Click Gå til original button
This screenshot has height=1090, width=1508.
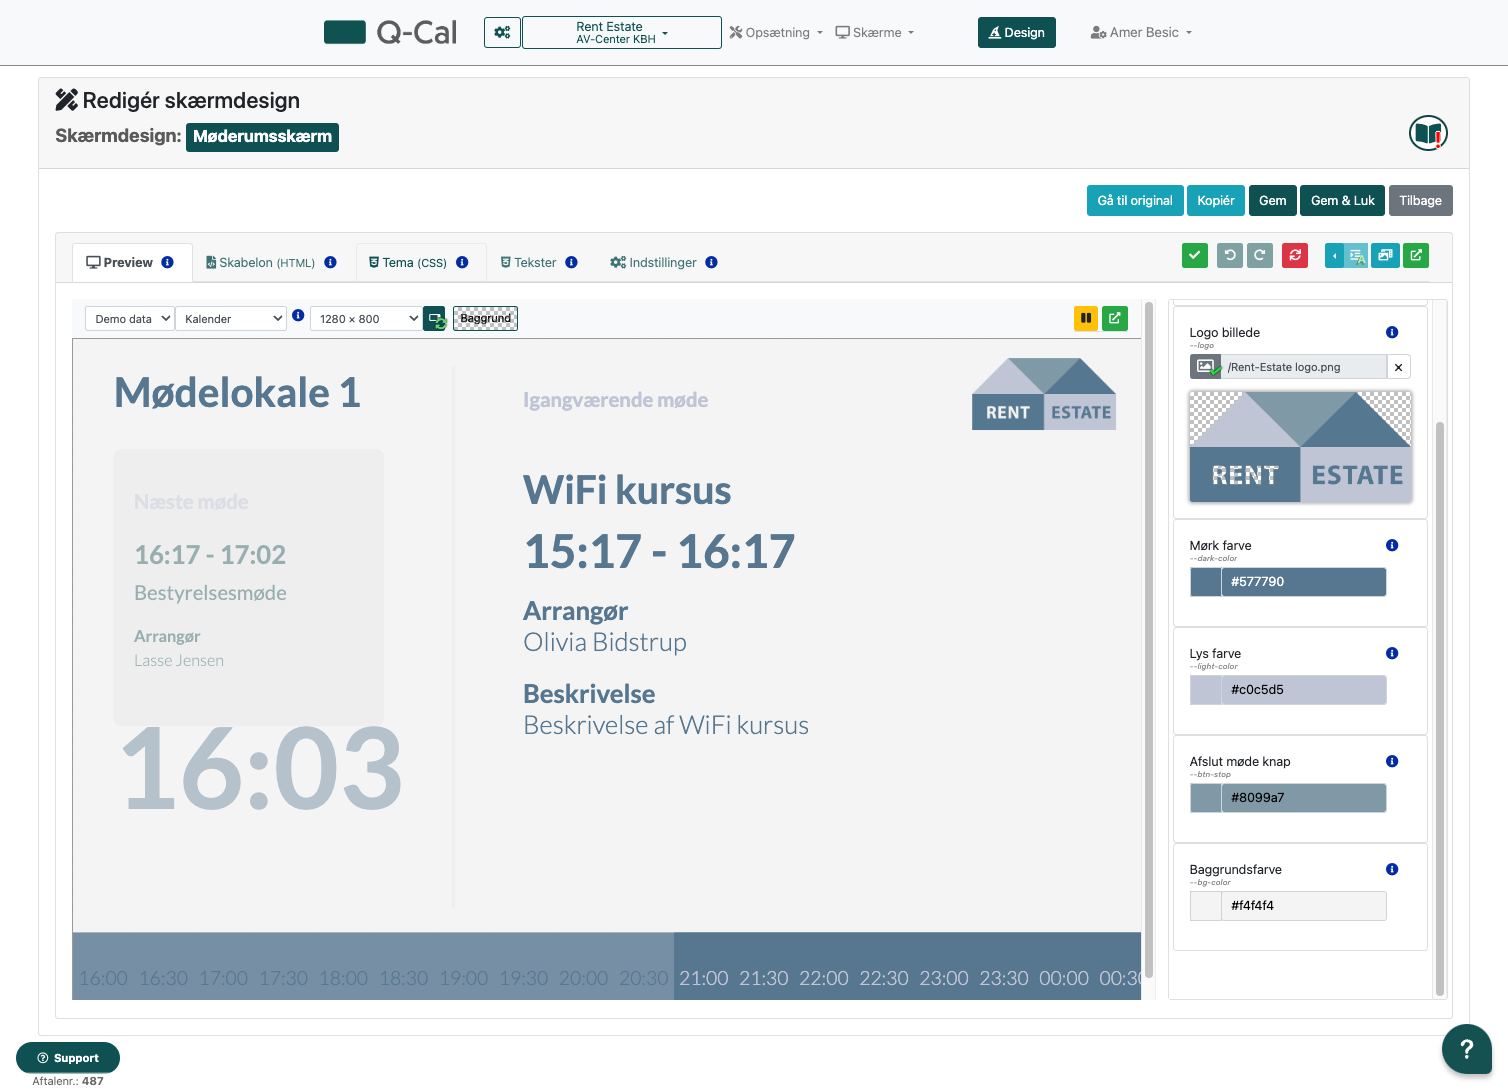[1135, 200]
